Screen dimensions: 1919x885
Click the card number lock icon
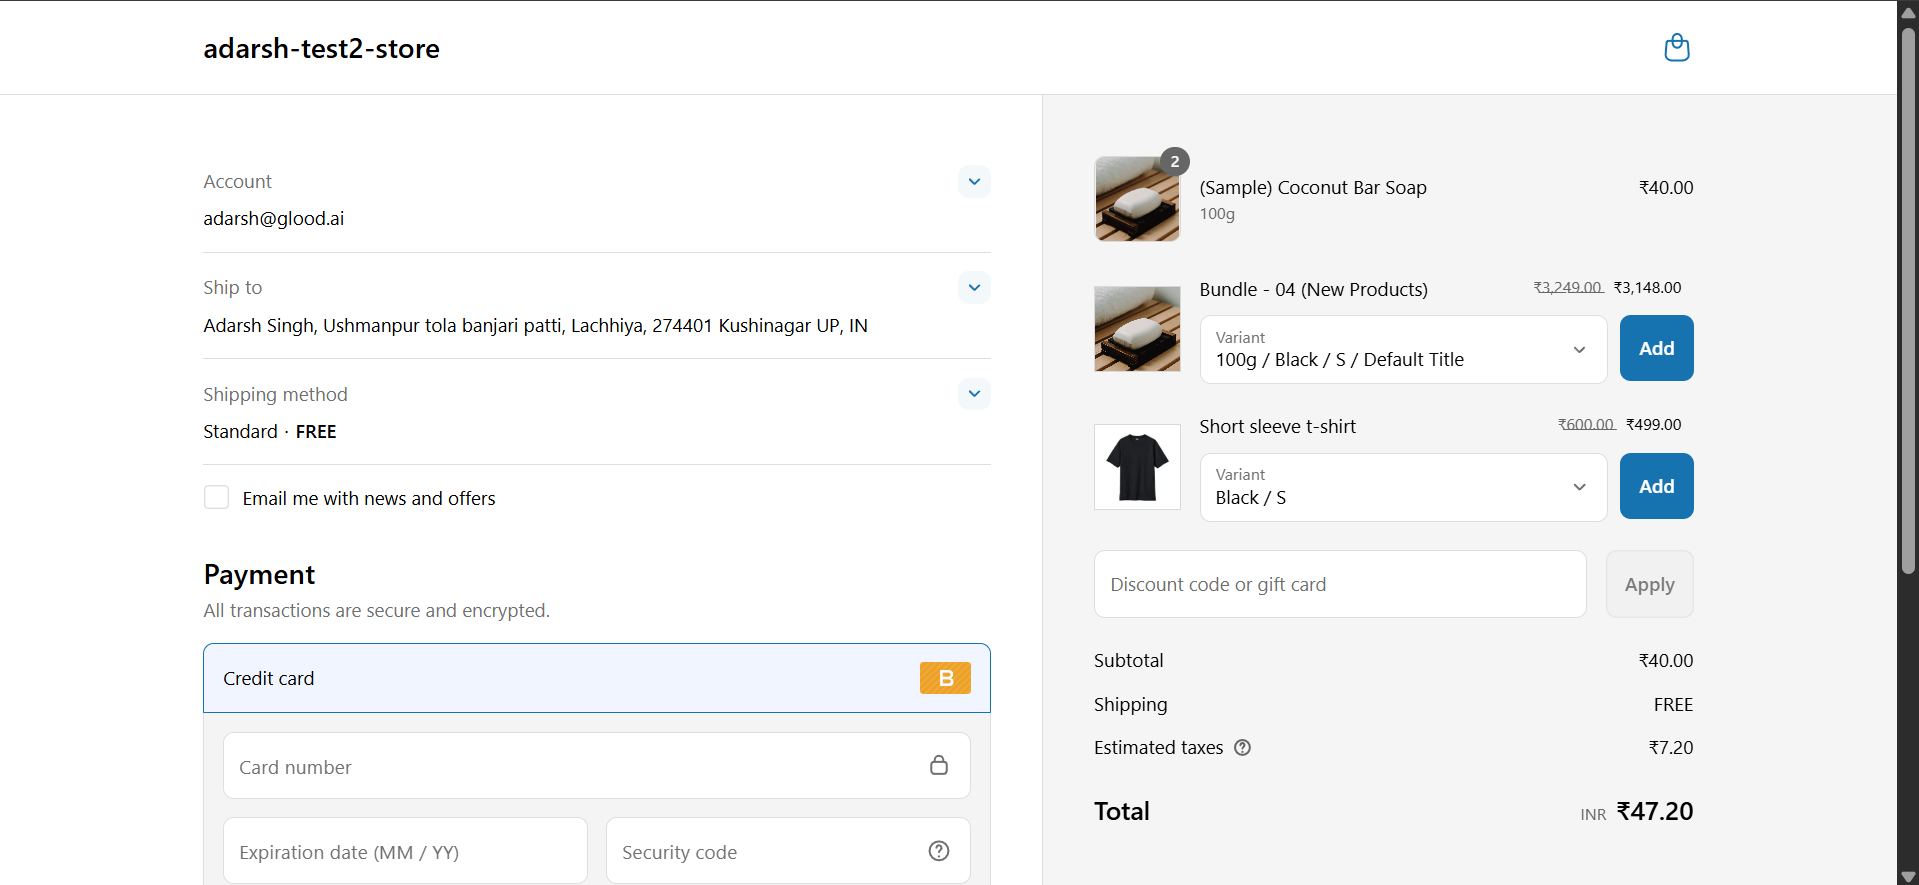pos(938,766)
